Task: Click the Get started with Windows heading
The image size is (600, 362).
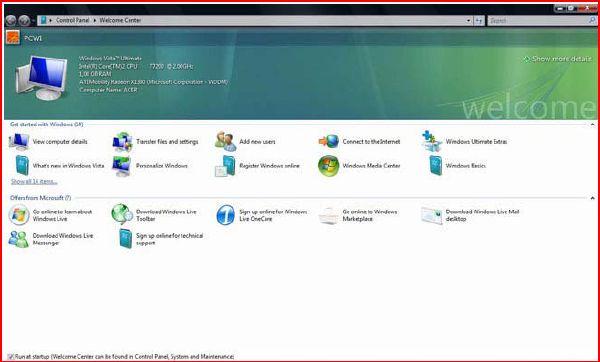Action: pos(46,124)
